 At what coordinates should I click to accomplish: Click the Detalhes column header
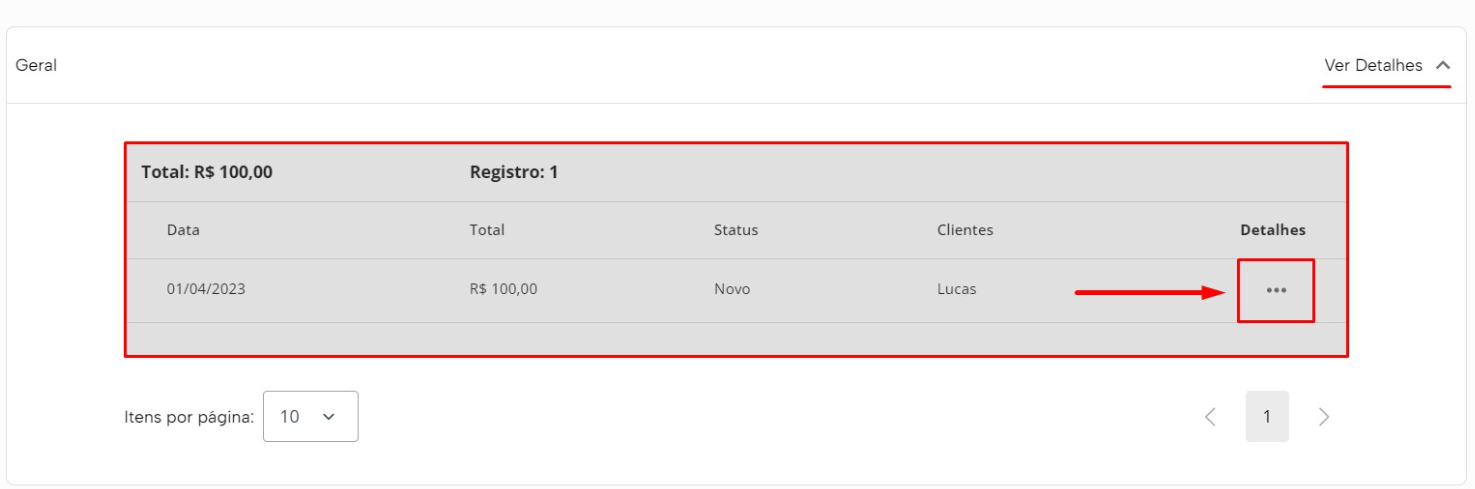pyautogui.click(x=1273, y=230)
